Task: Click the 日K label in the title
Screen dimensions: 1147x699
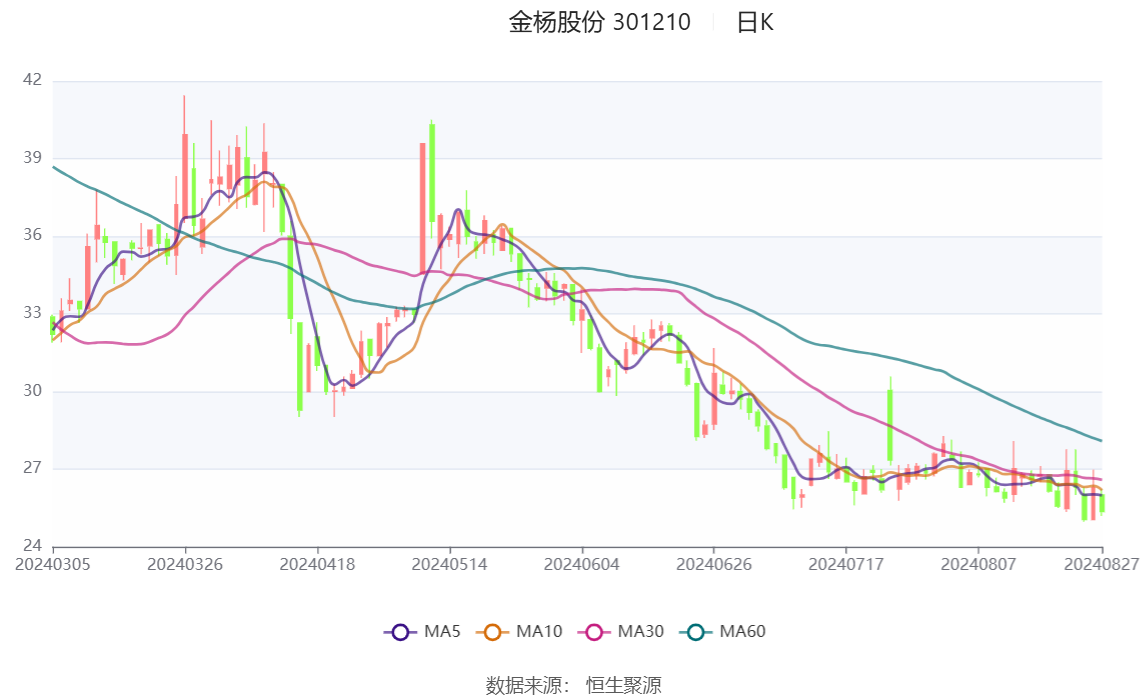Action: point(755,23)
